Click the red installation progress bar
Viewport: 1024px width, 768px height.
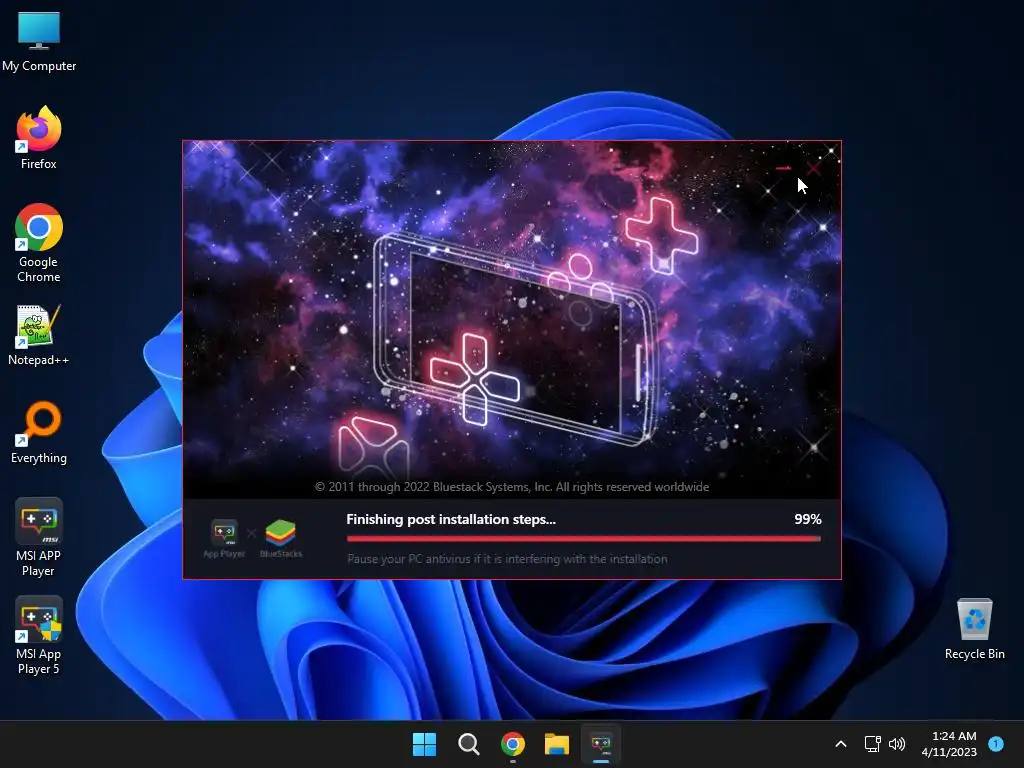tap(584, 539)
